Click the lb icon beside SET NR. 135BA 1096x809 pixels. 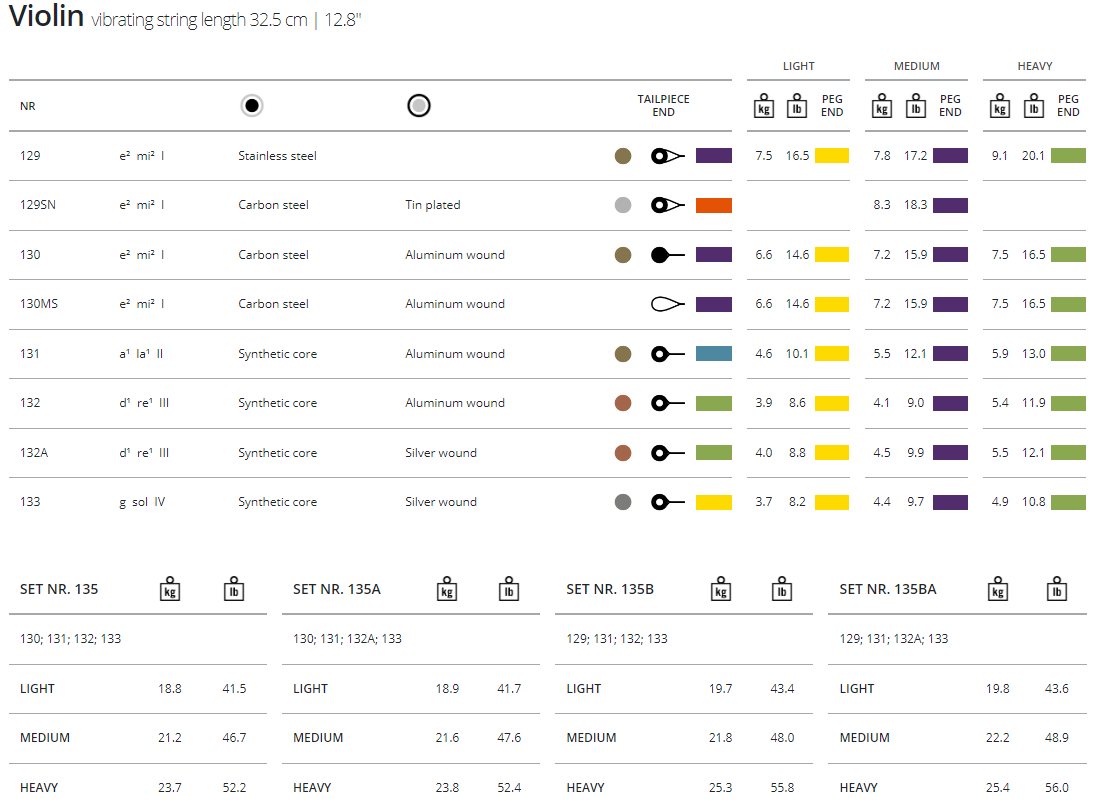(x=1056, y=589)
